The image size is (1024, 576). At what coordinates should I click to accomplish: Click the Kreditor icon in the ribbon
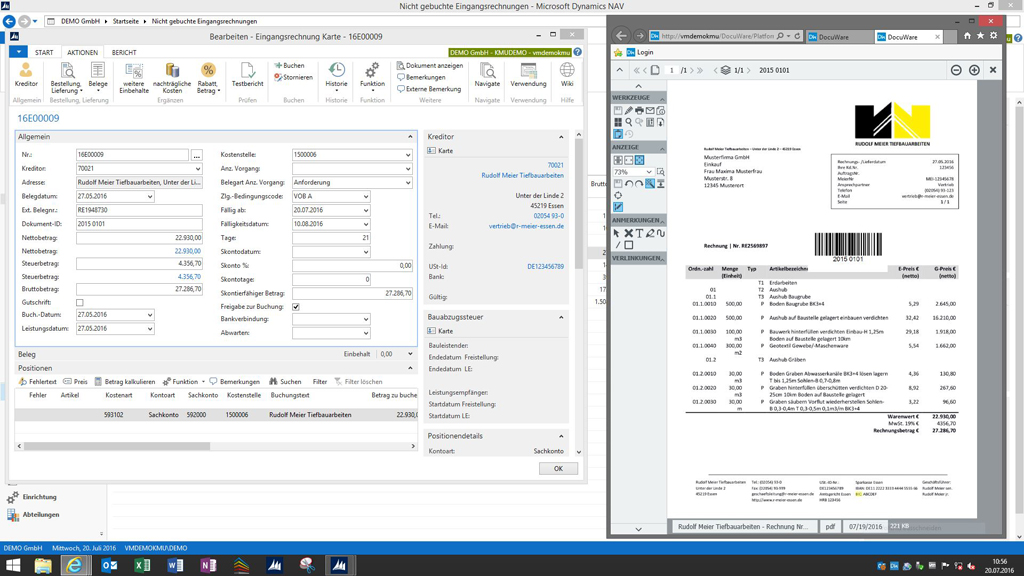[26, 73]
